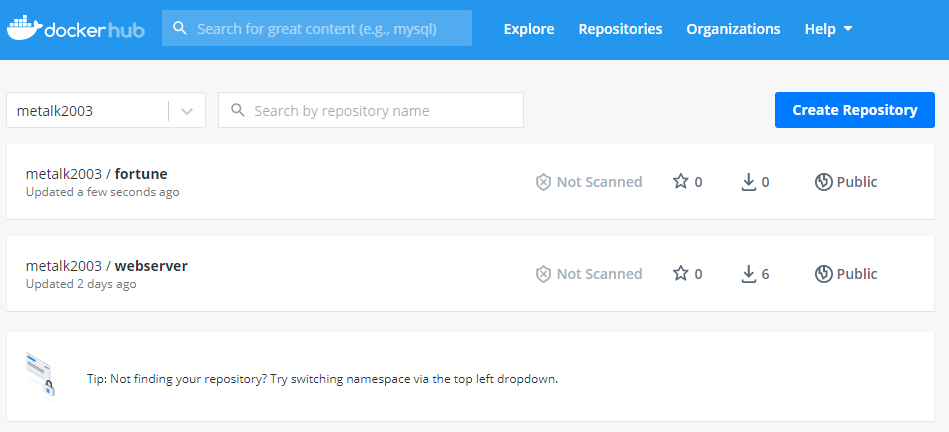
Task: Open the Help menu
Action: pyautogui.click(x=829, y=28)
